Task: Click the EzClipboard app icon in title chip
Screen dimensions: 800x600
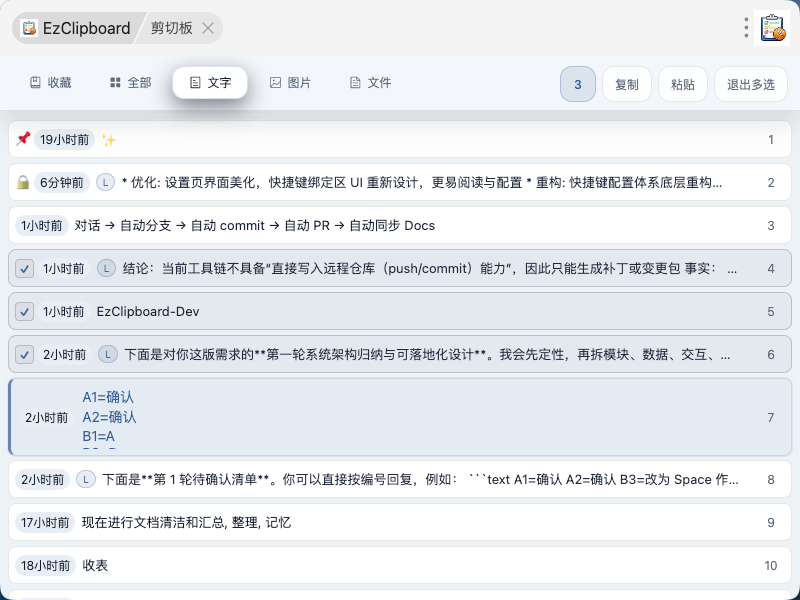Action: (29, 28)
